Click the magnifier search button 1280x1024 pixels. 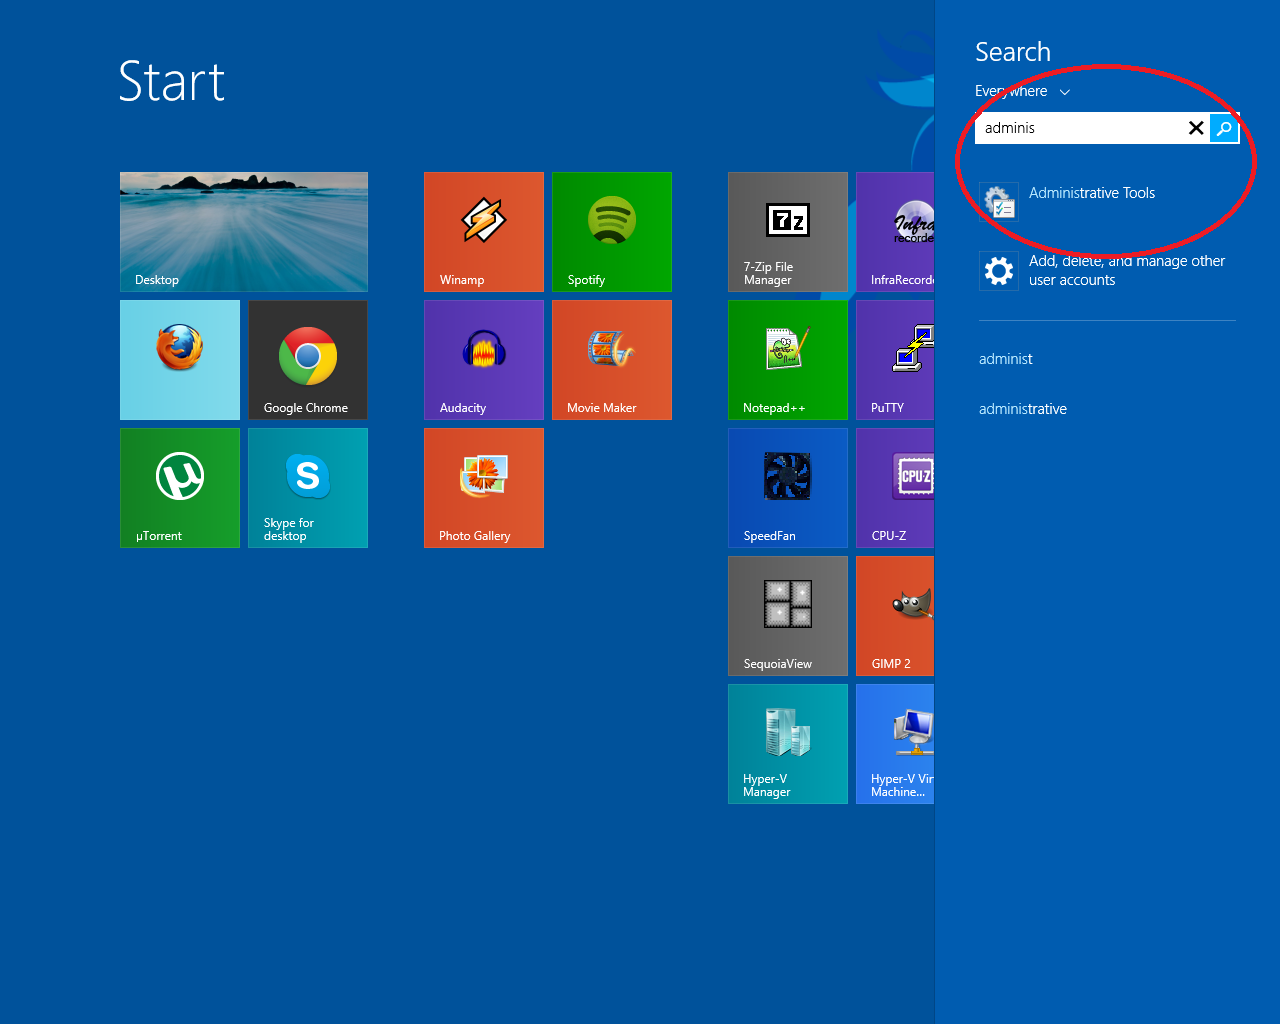pyautogui.click(x=1224, y=128)
